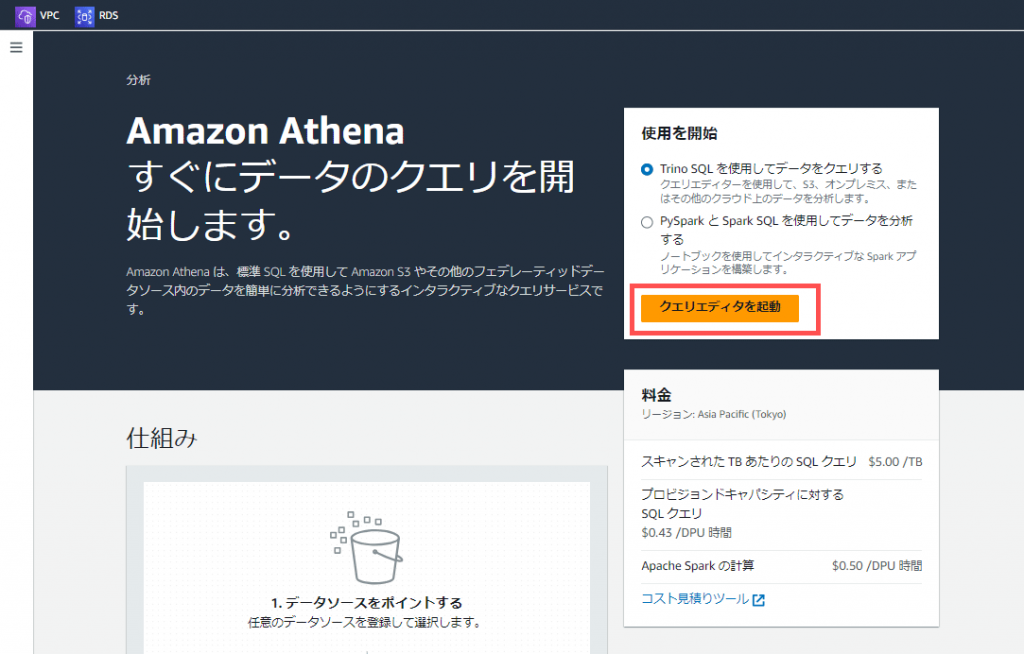Screen dimensions: 1024x654
Task: Click the RDS blue service badge icon
Action: (84, 15)
